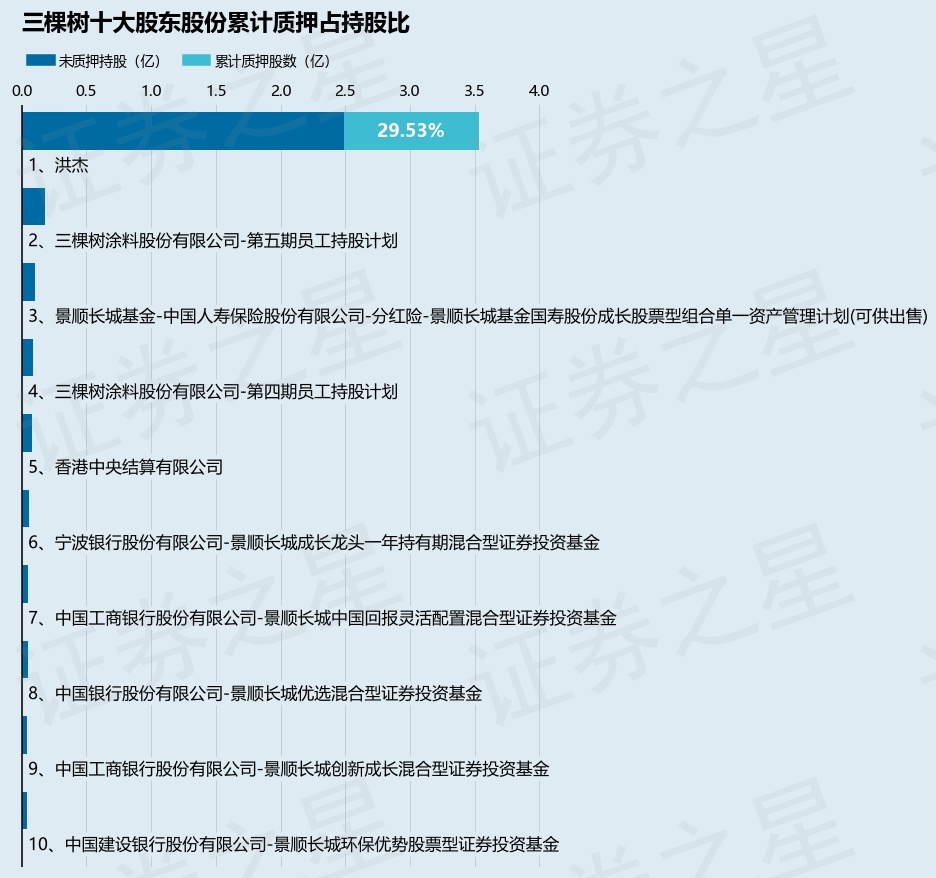Click the label 4、三棵树涂料股份有限公司-第四期员工持股计划
Image resolution: width=936 pixels, height=878 pixels.
(213, 392)
